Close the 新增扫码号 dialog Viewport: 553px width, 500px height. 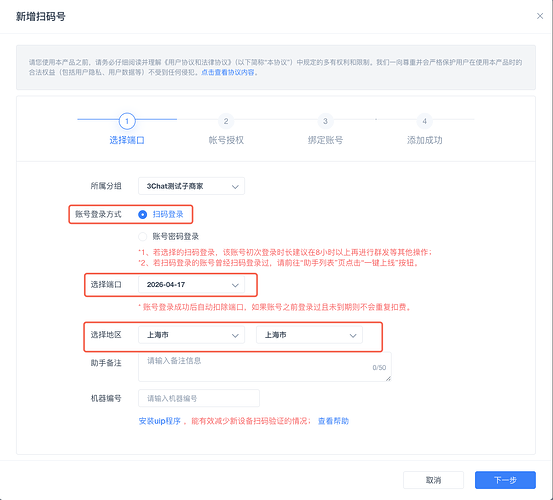pos(540,16)
